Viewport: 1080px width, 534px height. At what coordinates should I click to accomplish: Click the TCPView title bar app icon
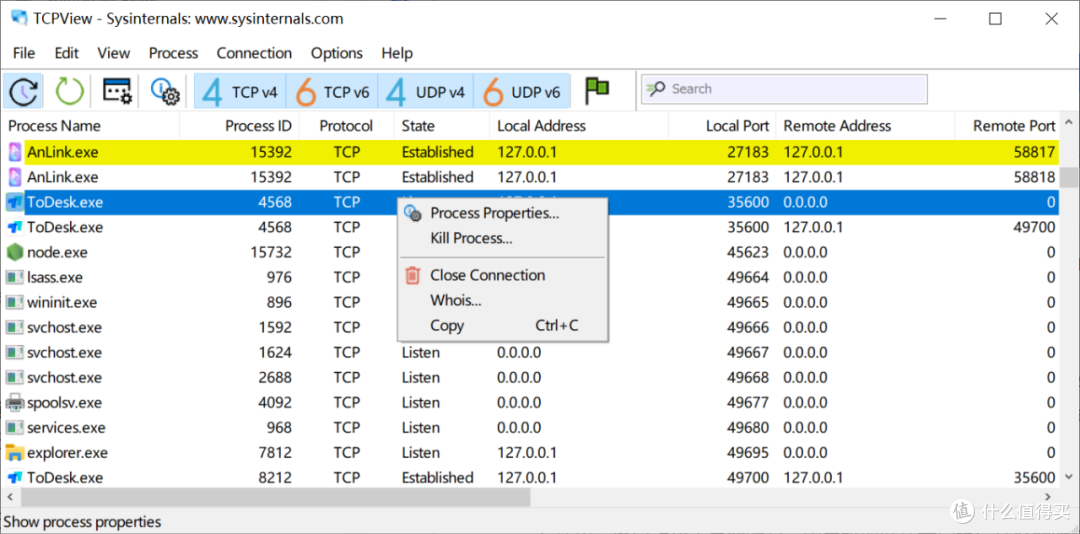[19, 19]
